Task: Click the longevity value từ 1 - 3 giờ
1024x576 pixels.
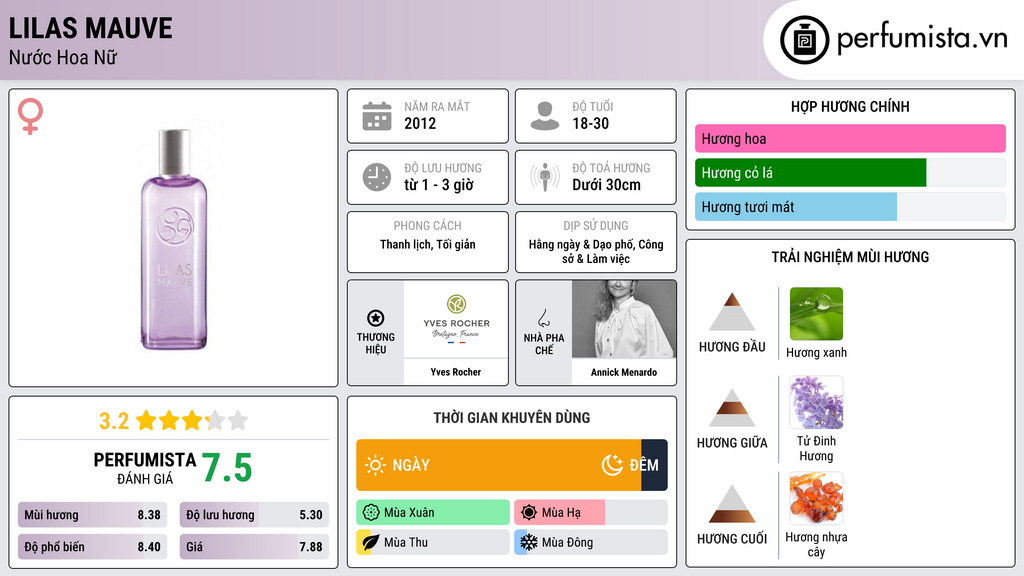Action: [438, 185]
